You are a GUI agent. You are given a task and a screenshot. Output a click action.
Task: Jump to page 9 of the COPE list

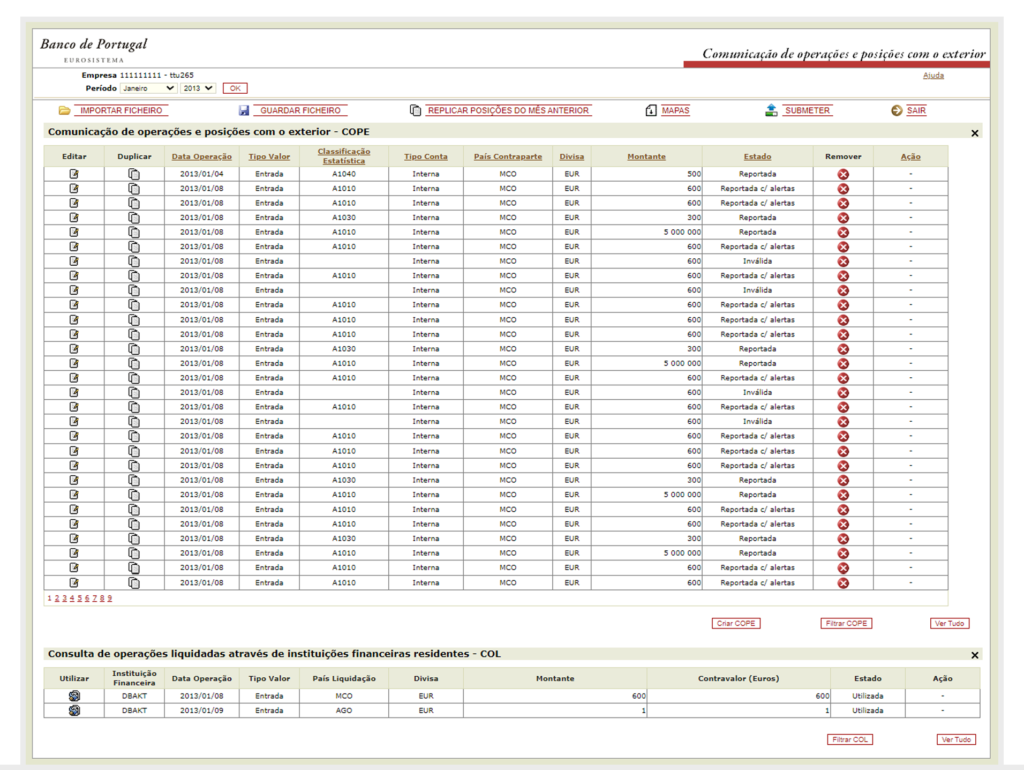[x=110, y=598]
